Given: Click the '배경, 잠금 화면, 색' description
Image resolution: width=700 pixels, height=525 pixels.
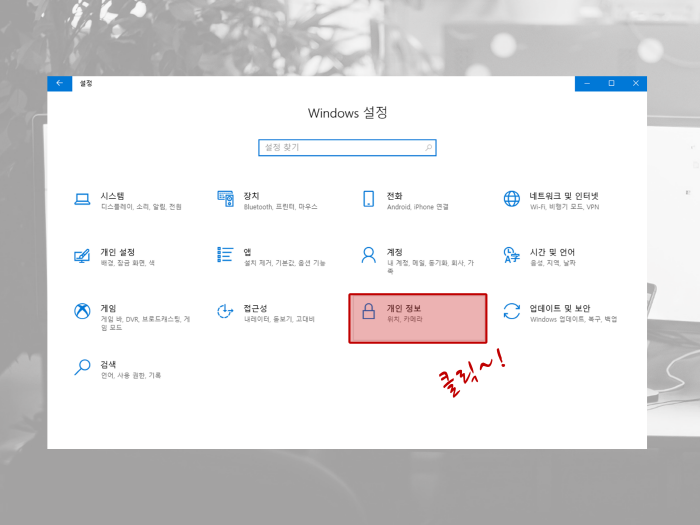Looking at the screenshot, I should [x=128, y=263].
